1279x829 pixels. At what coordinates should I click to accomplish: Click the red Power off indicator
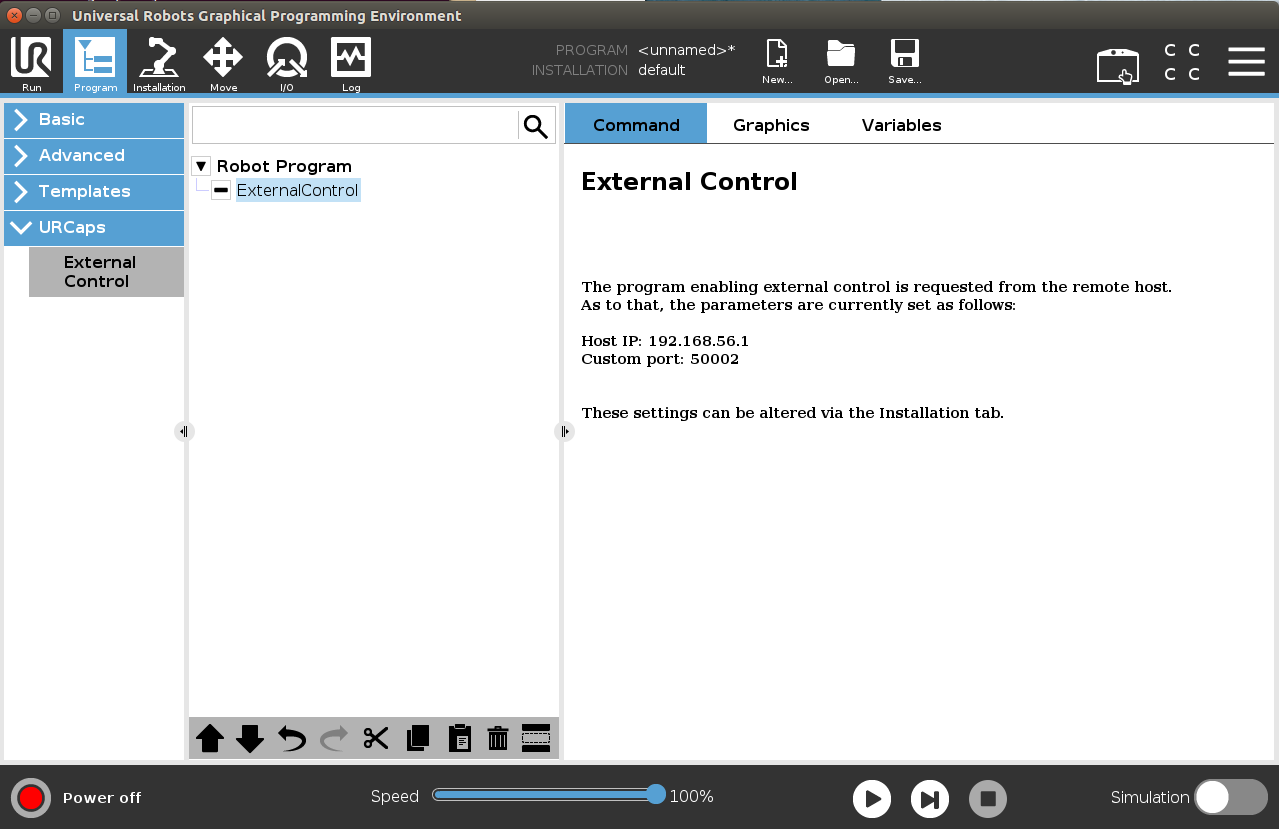coord(30,797)
